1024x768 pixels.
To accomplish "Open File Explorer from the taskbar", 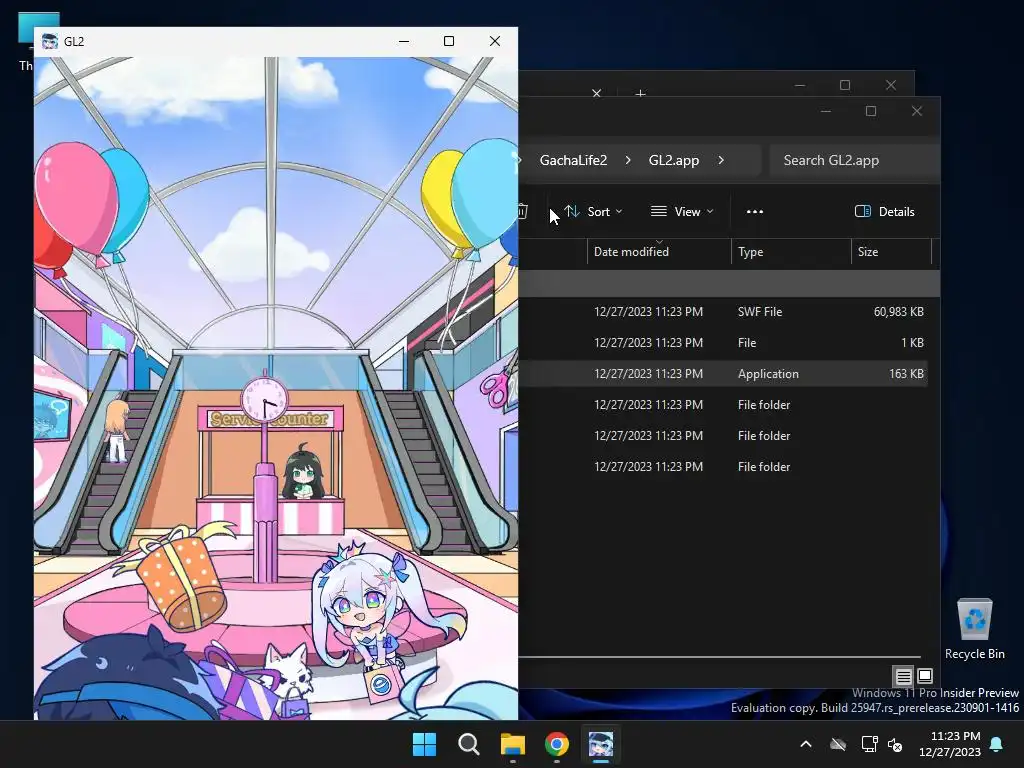I will click(x=513, y=744).
